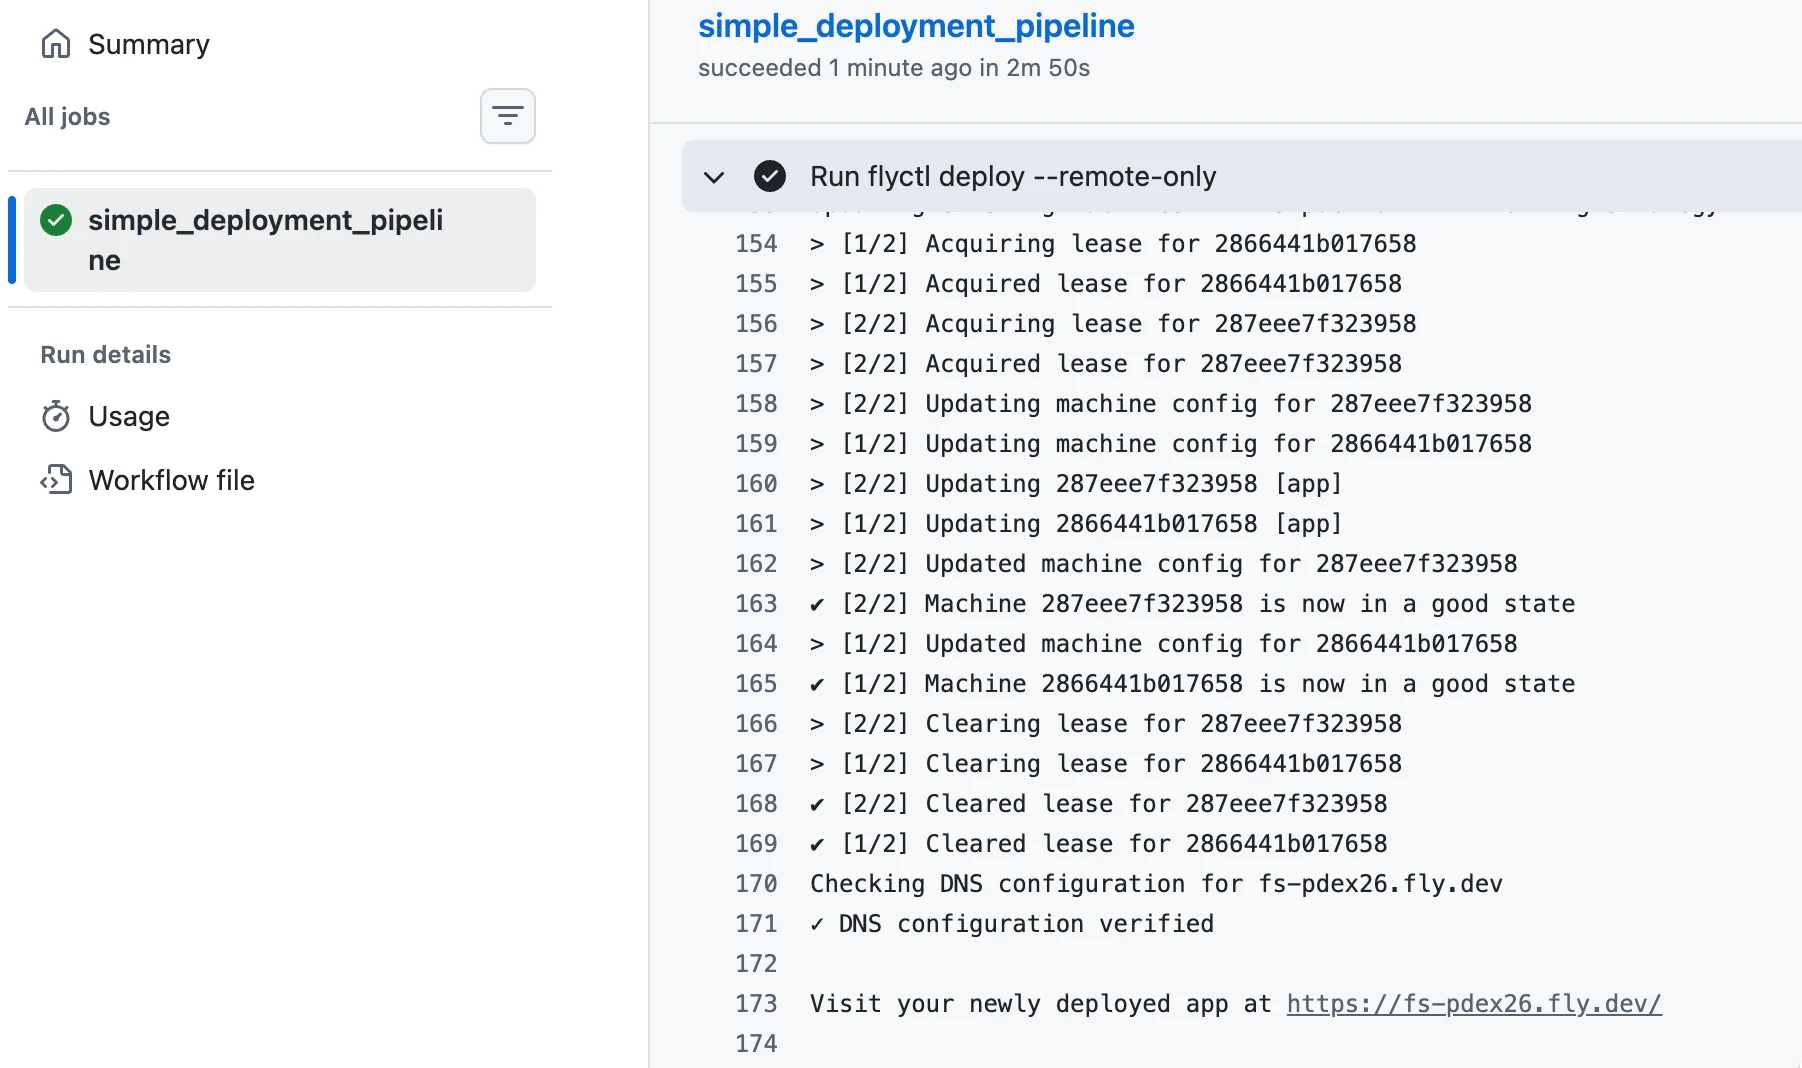
Task: Open the simple_deployment_pipeline title link
Action: pos(916,25)
